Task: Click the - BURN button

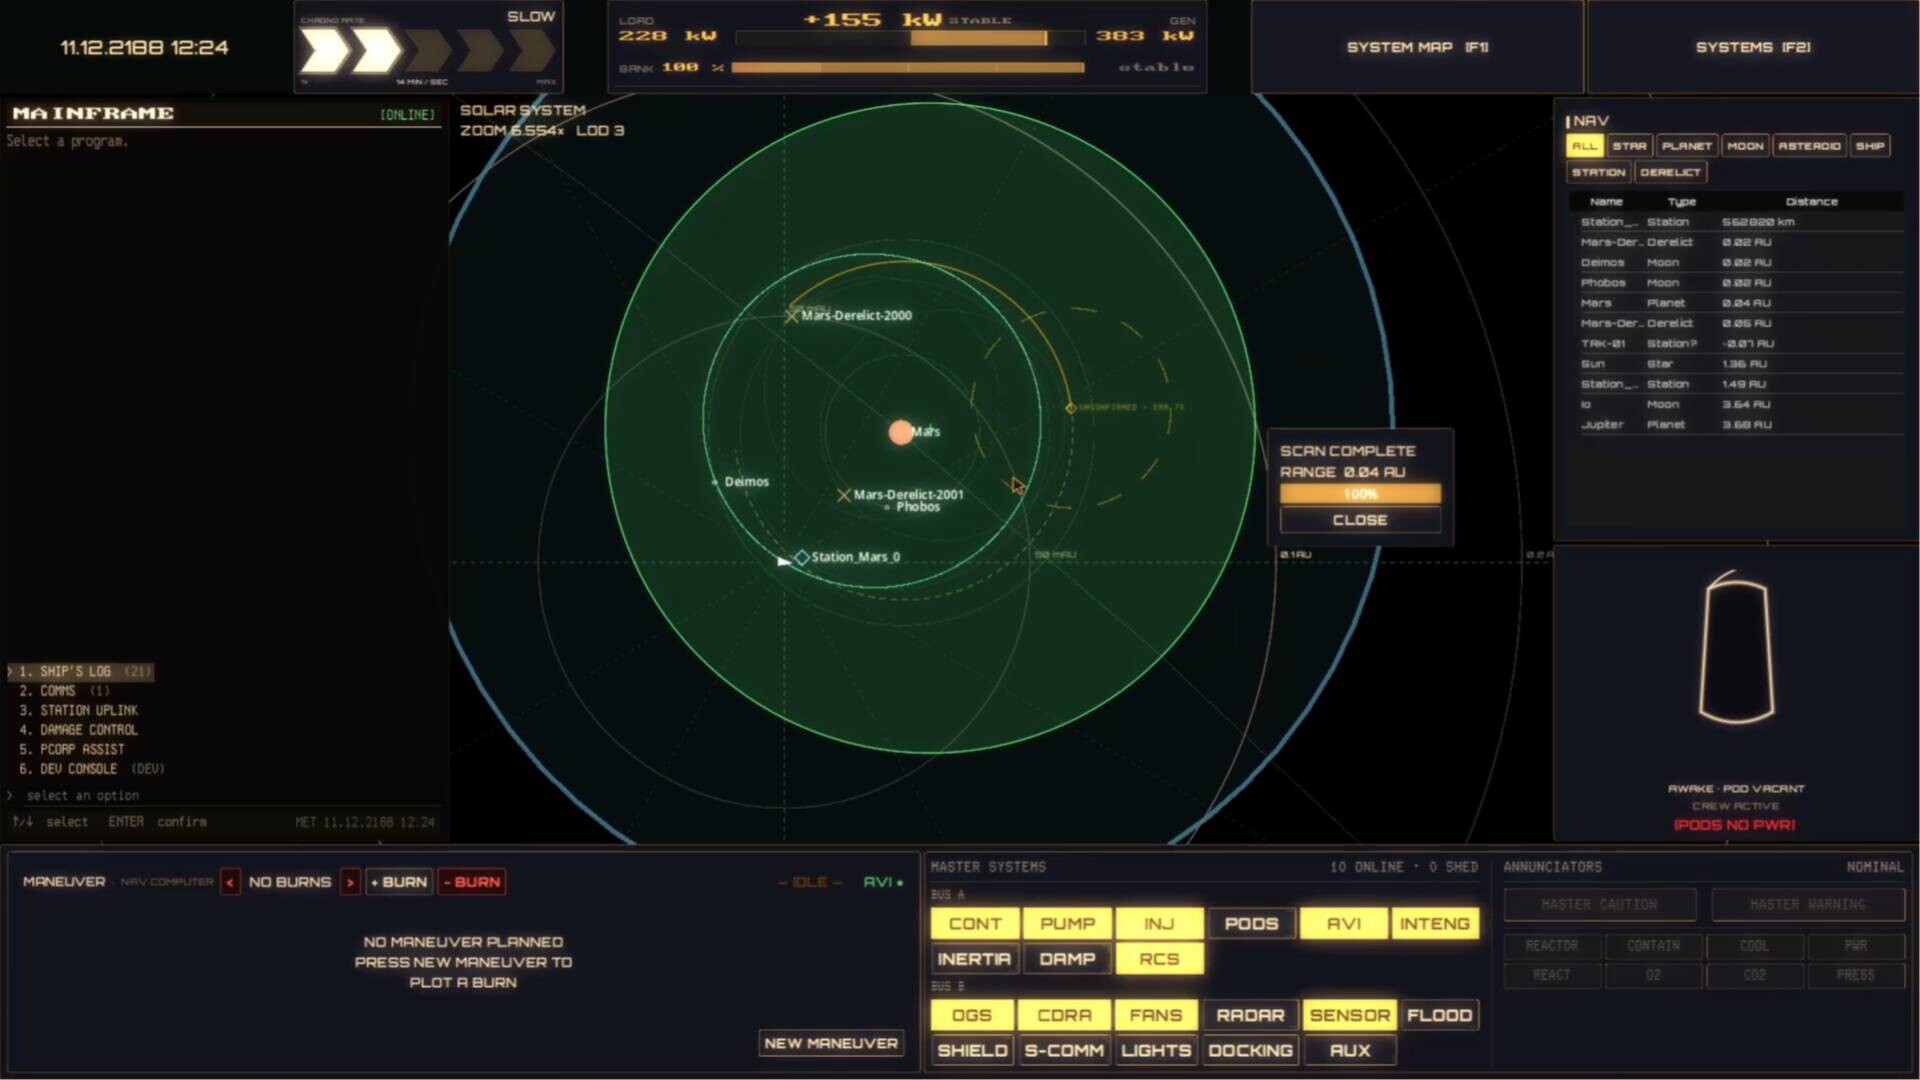Action: point(472,882)
